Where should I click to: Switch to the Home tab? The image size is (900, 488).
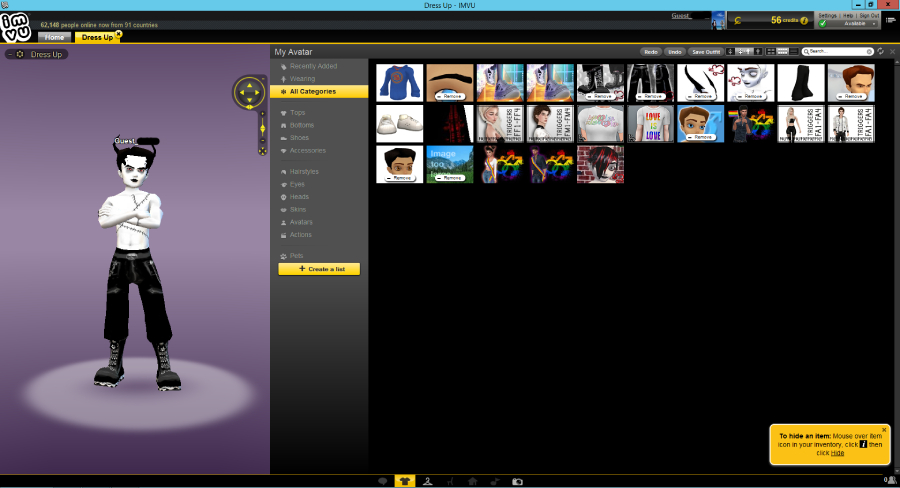[x=55, y=37]
